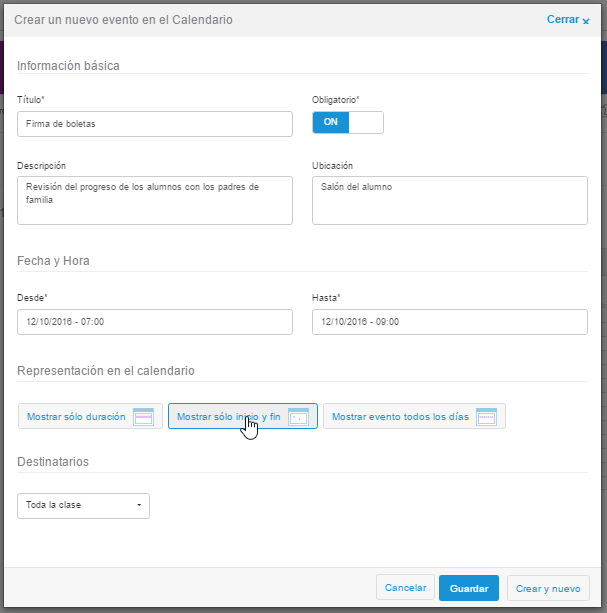
Task: Focus the Título input field
Action: (155, 124)
